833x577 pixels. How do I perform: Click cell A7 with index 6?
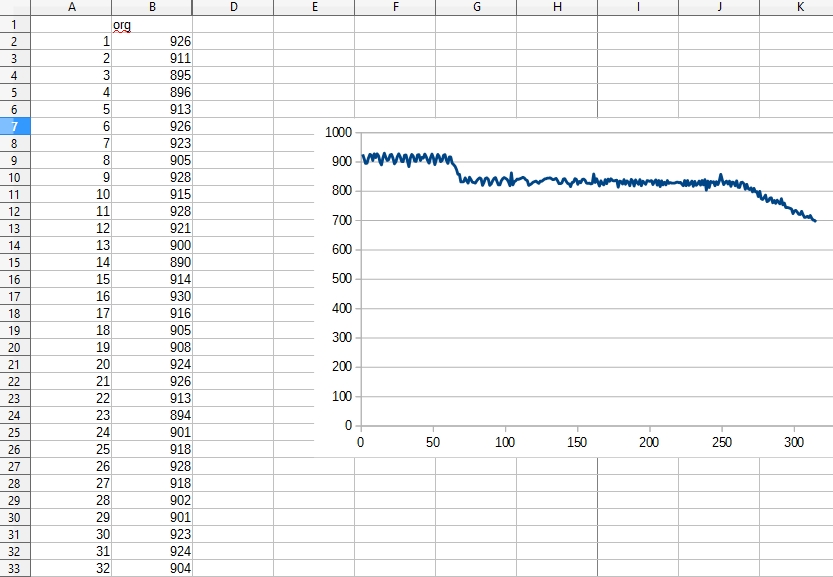(71, 126)
